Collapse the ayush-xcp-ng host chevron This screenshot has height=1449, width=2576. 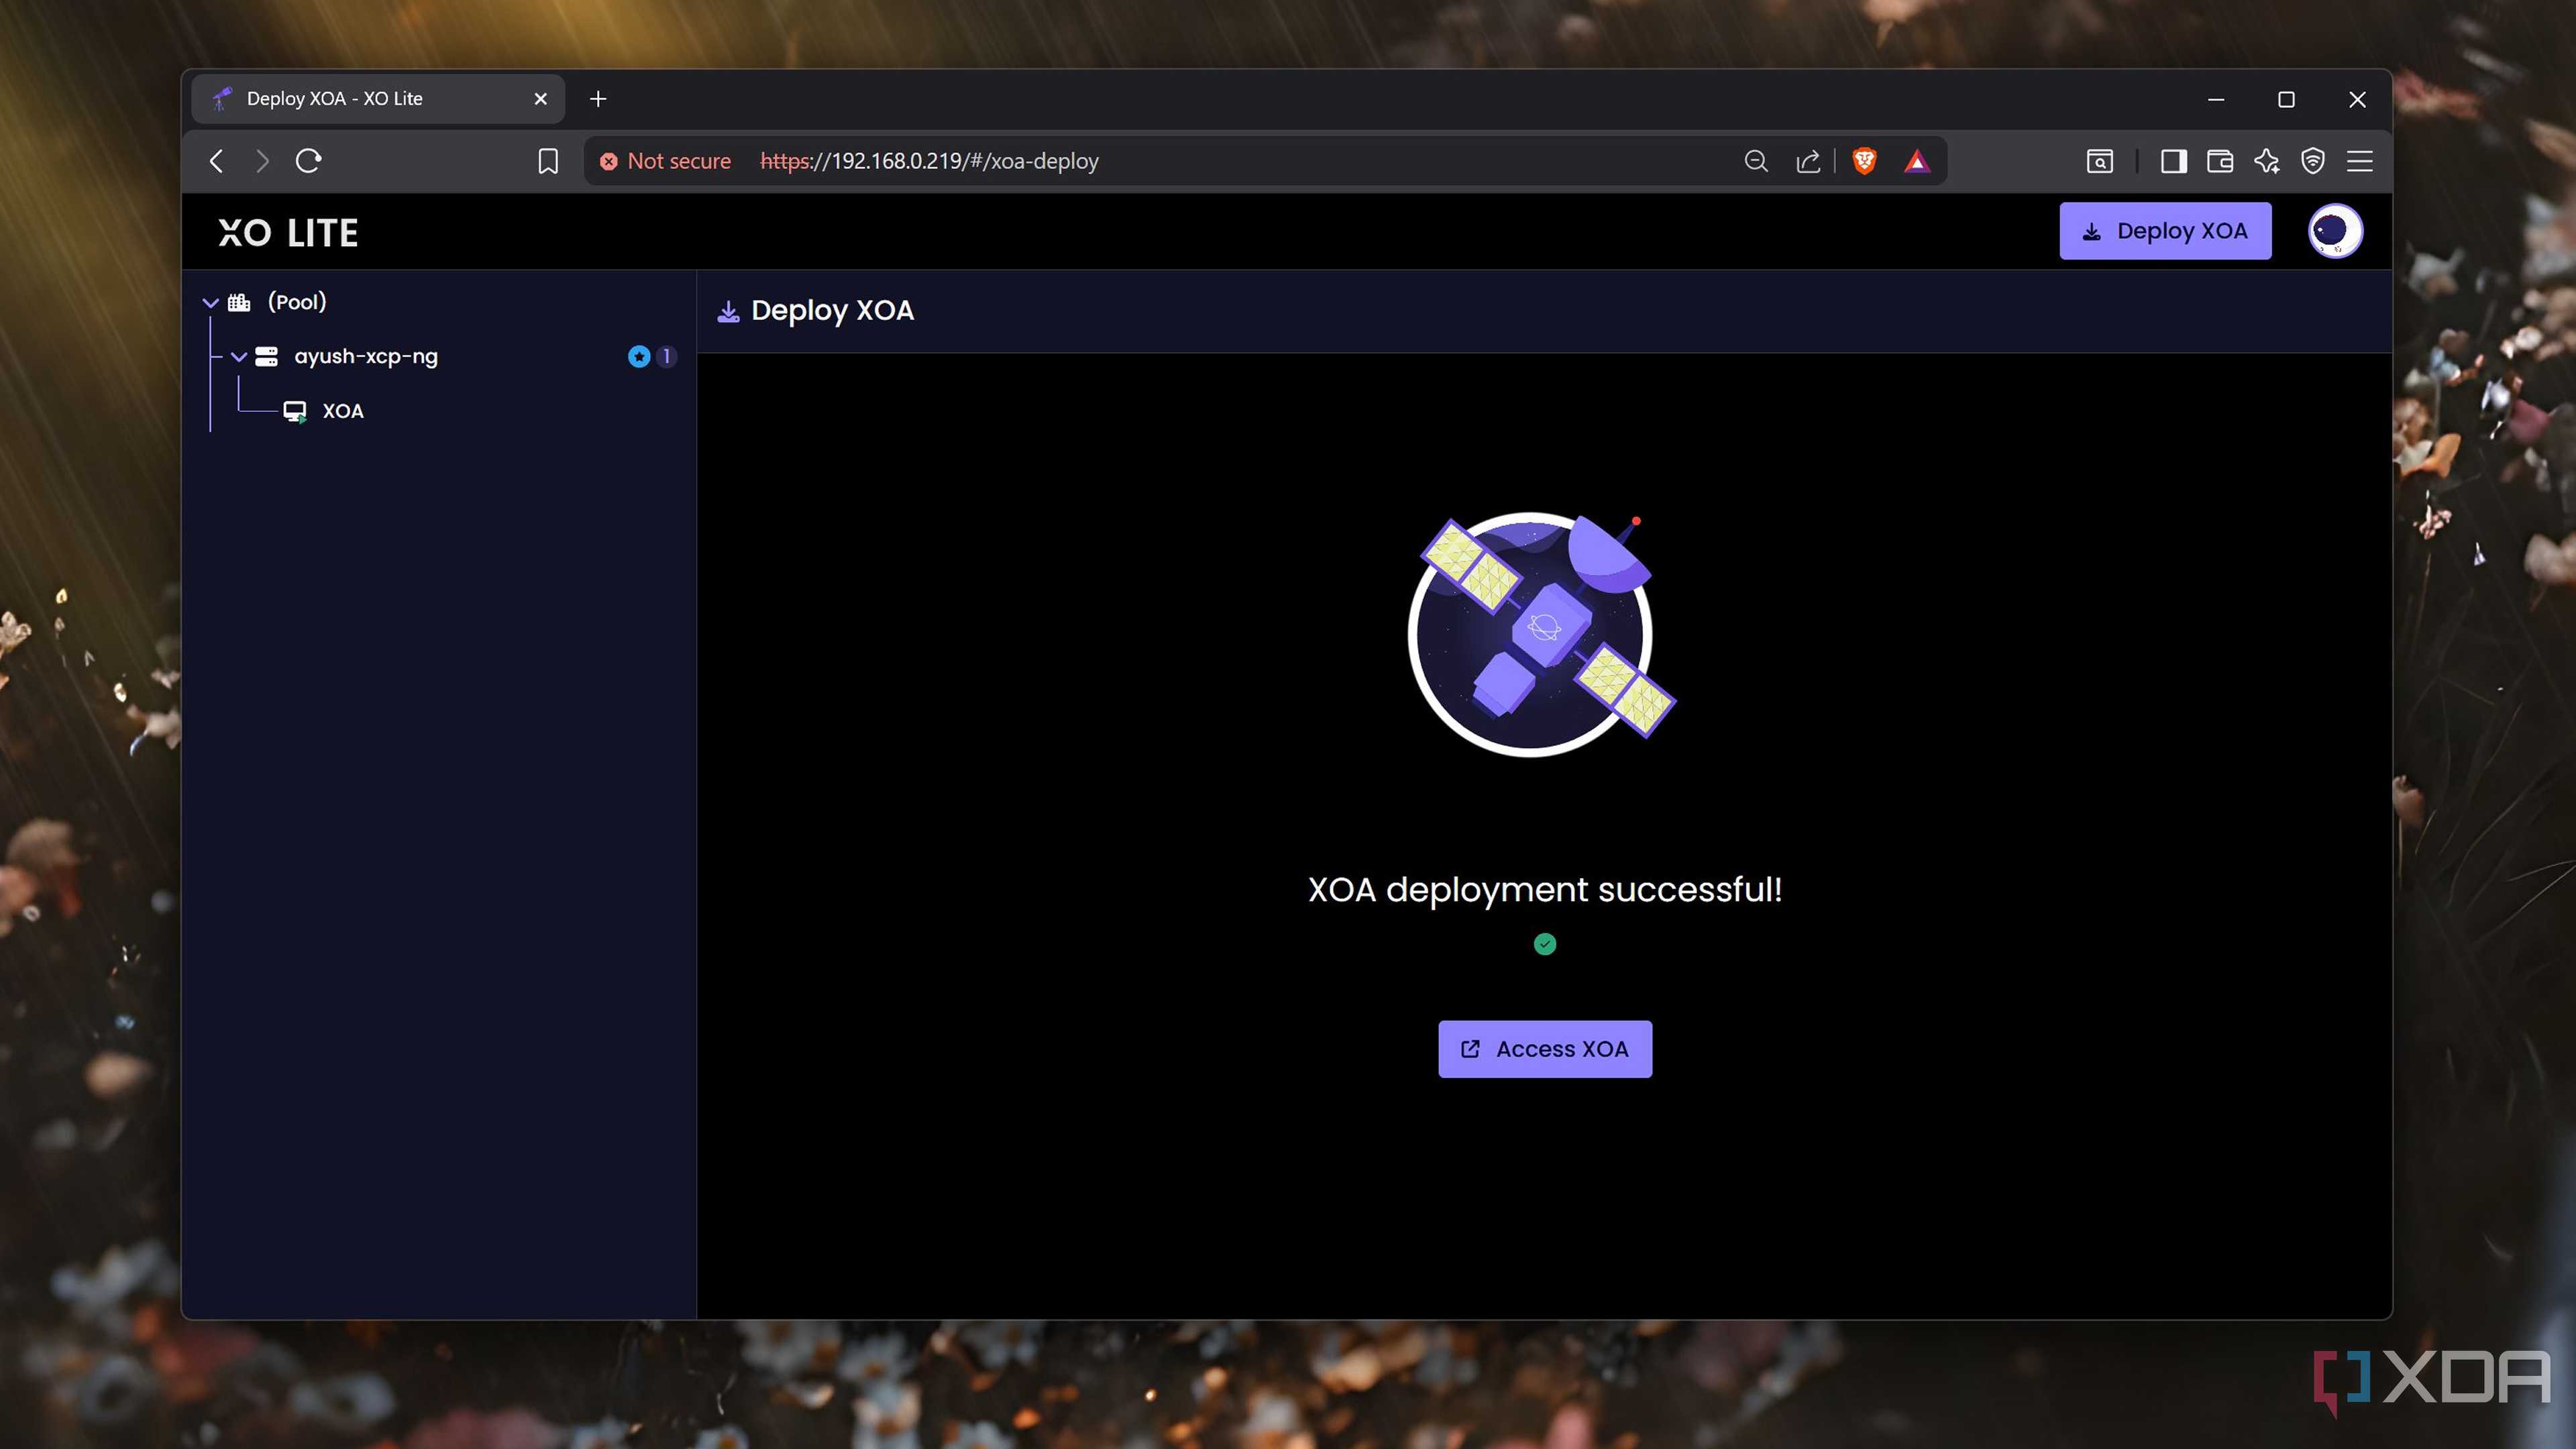tap(239, 356)
